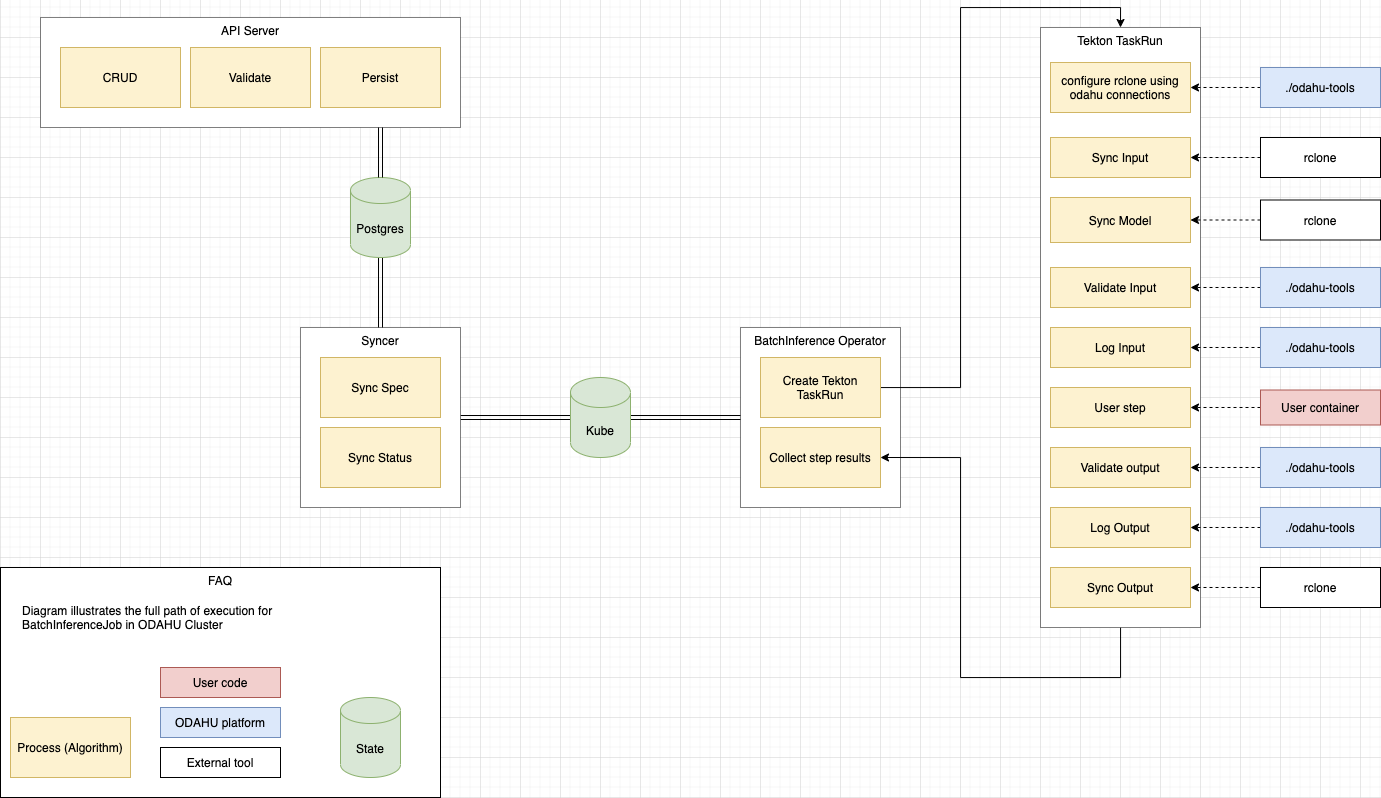Select the User step box
Viewport: 1381px width, 798px height.
[x=1120, y=407]
